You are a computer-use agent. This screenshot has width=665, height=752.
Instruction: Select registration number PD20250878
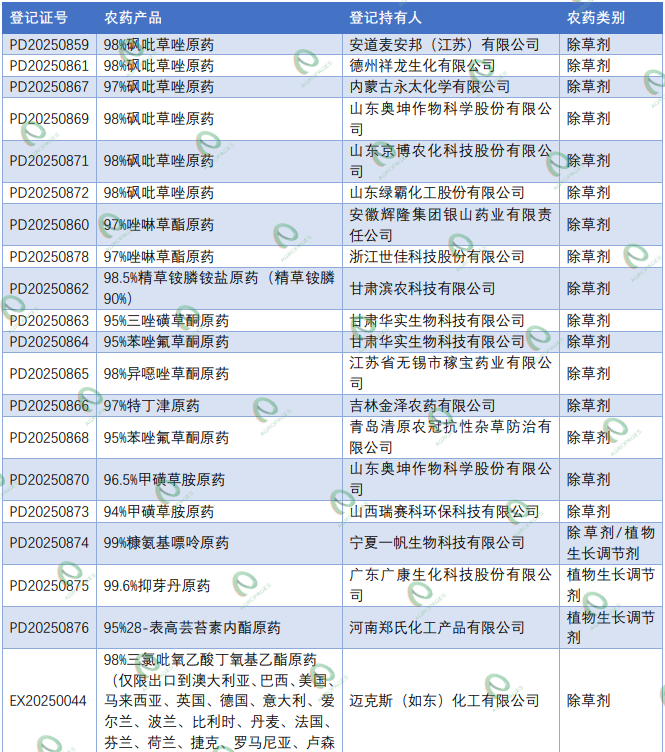click(x=49, y=257)
